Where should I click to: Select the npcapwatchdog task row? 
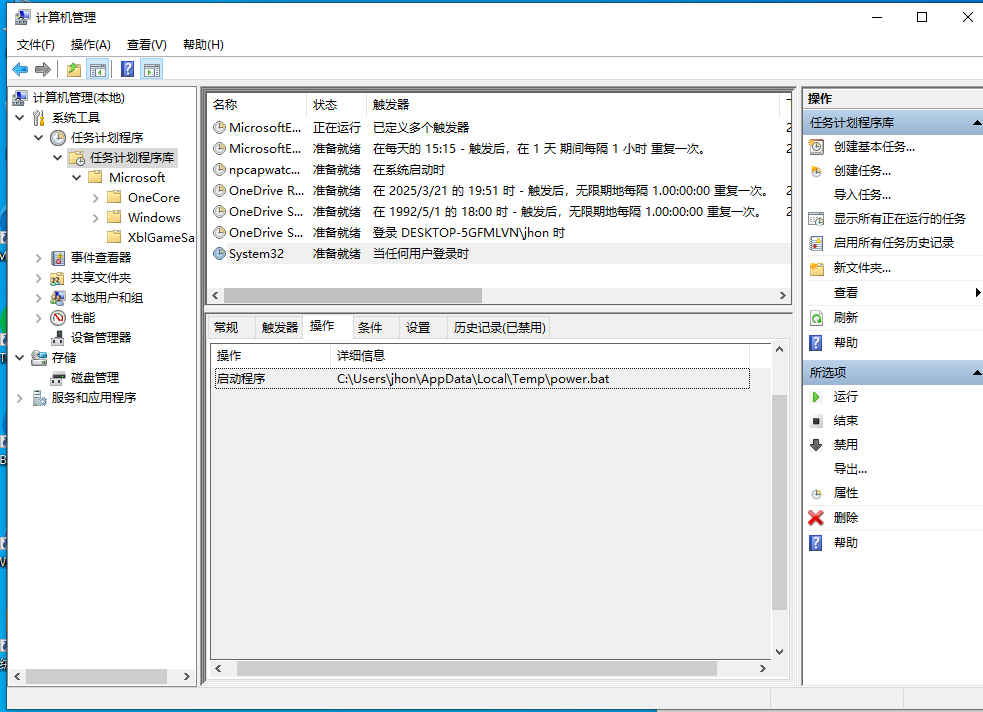click(264, 170)
